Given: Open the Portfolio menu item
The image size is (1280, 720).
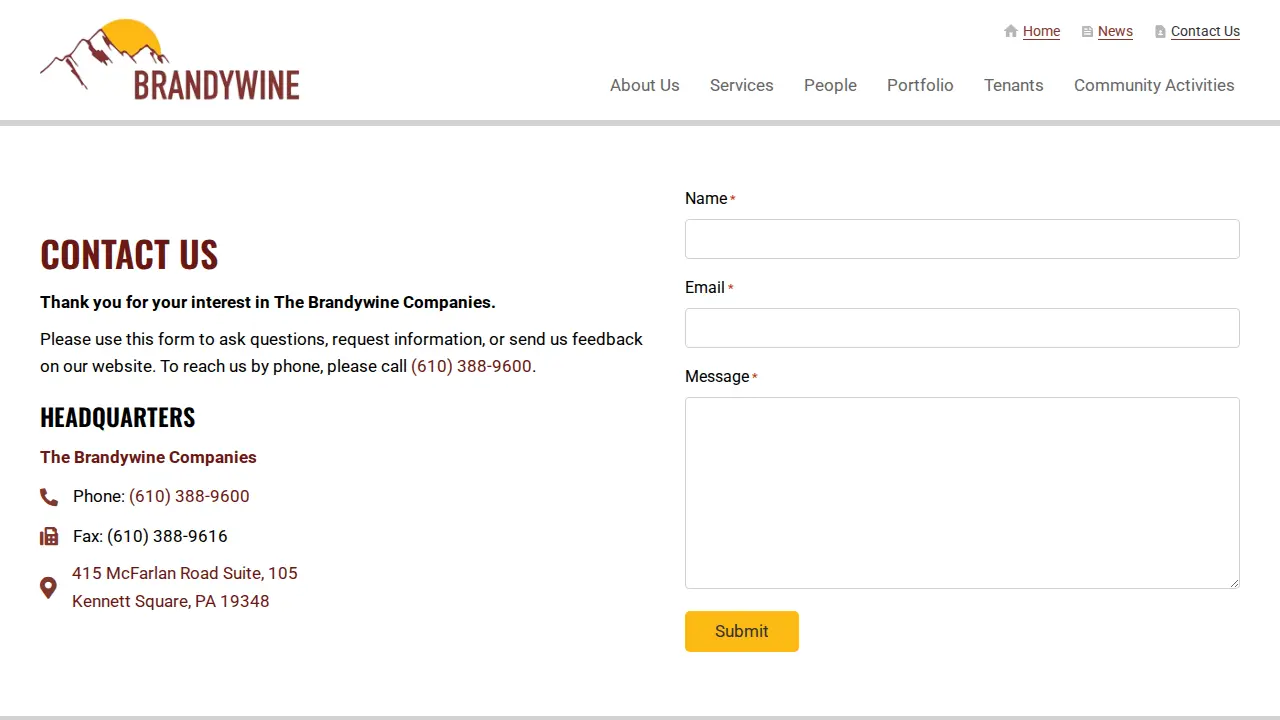Looking at the screenshot, I should (920, 85).
